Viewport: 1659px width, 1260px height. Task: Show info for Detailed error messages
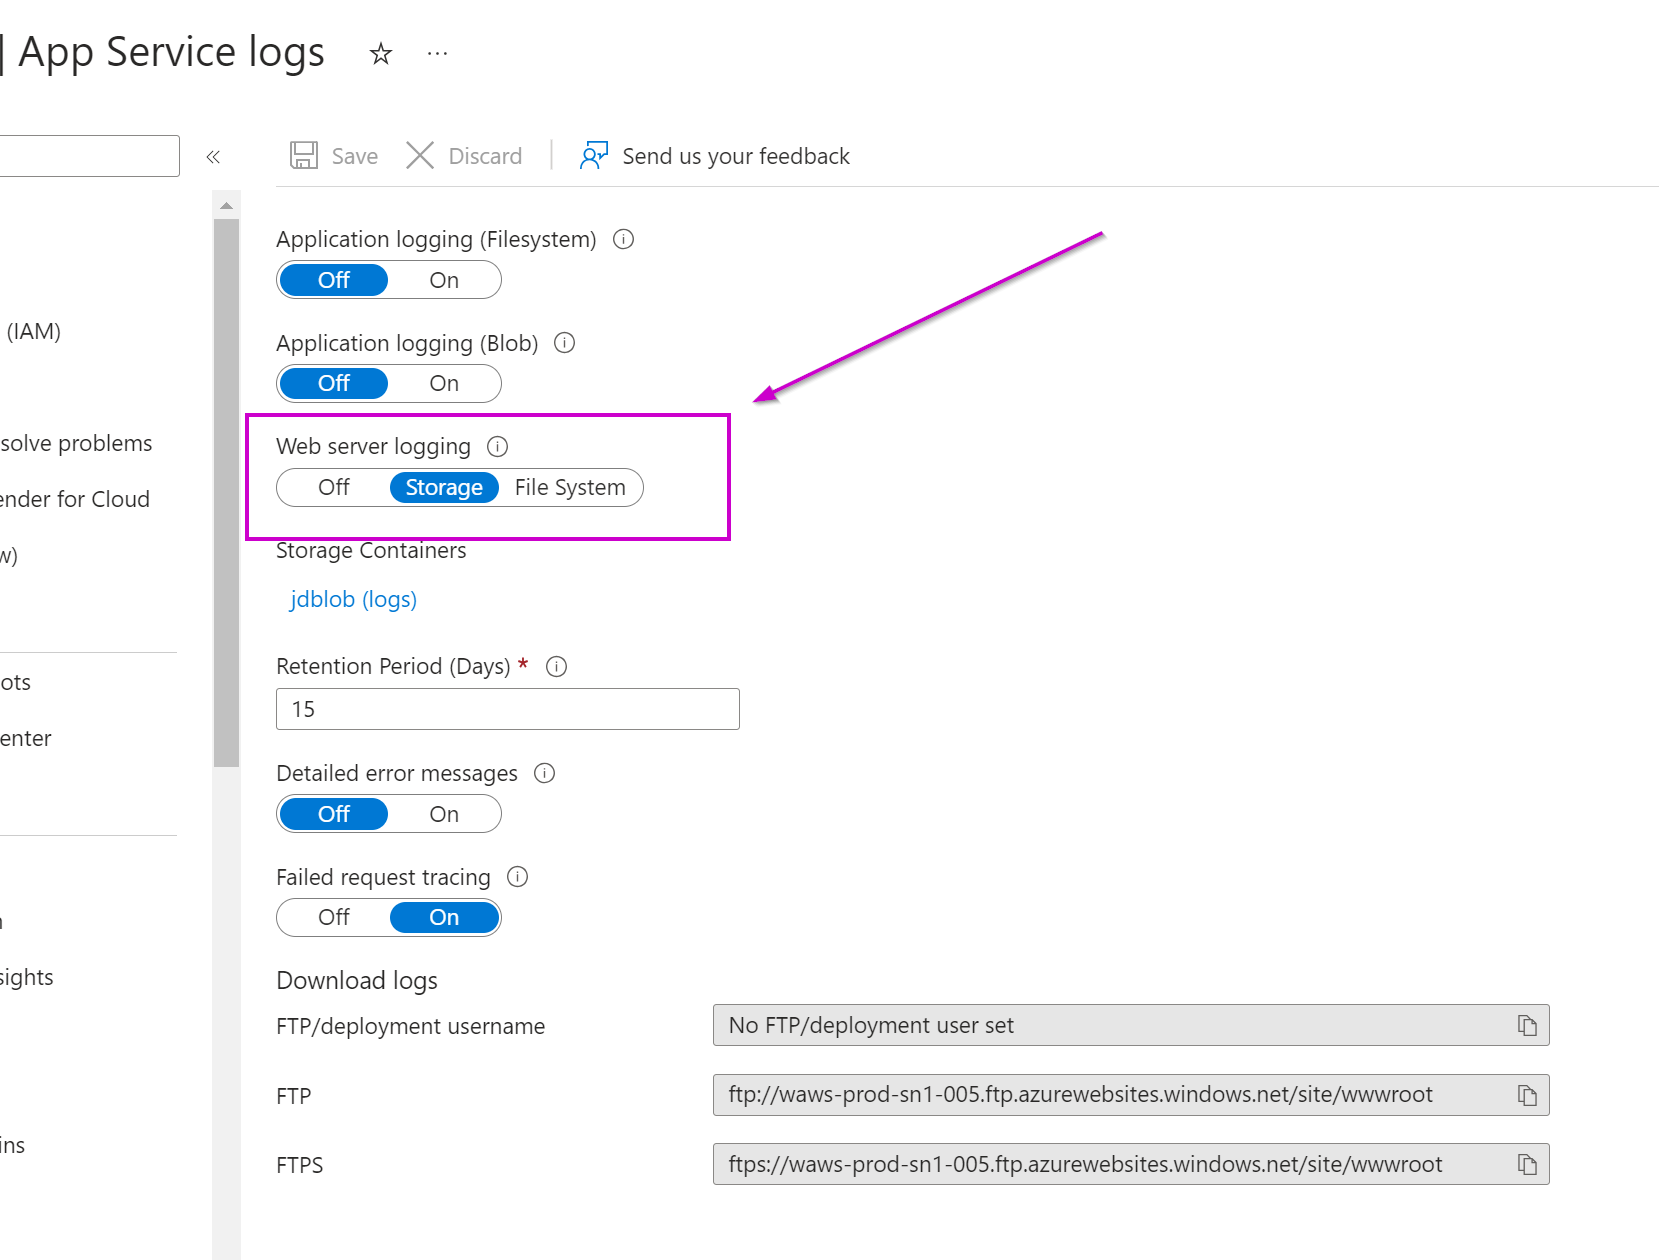(x=545, y=773)
